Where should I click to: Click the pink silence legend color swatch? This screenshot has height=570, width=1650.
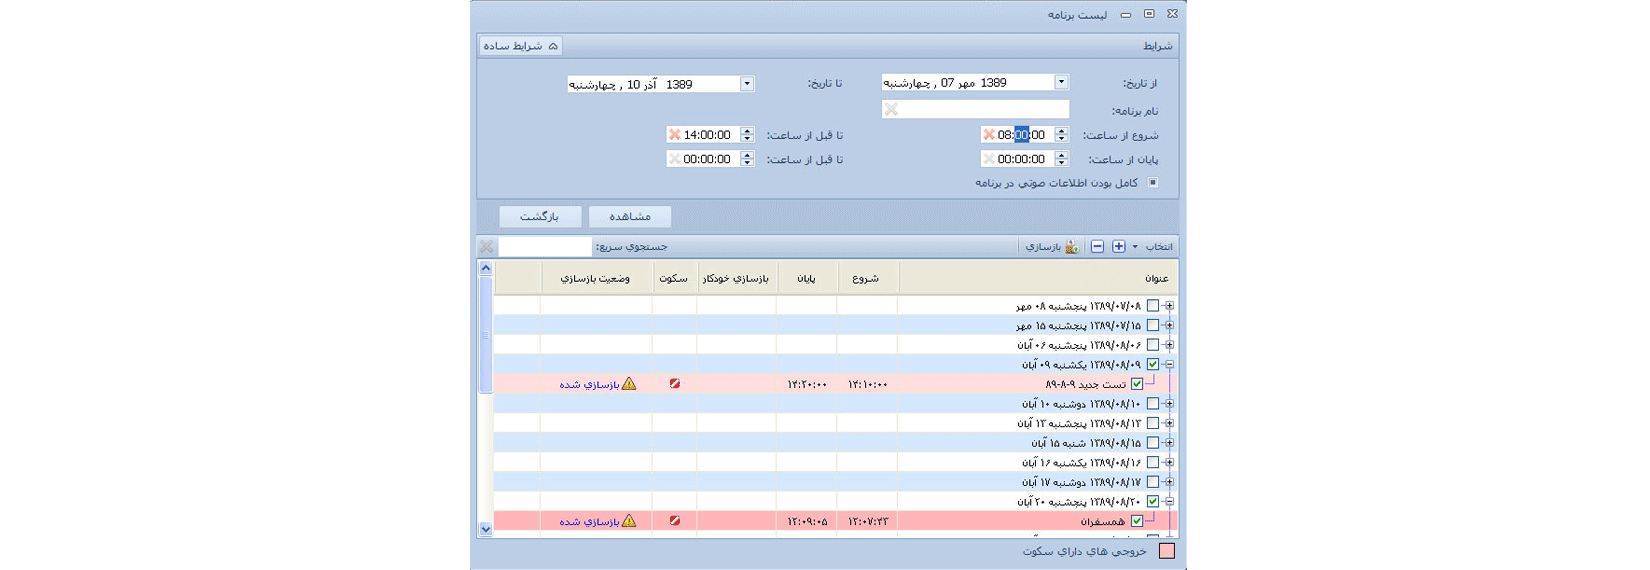pyautogui.click(x=1166, y=551)
